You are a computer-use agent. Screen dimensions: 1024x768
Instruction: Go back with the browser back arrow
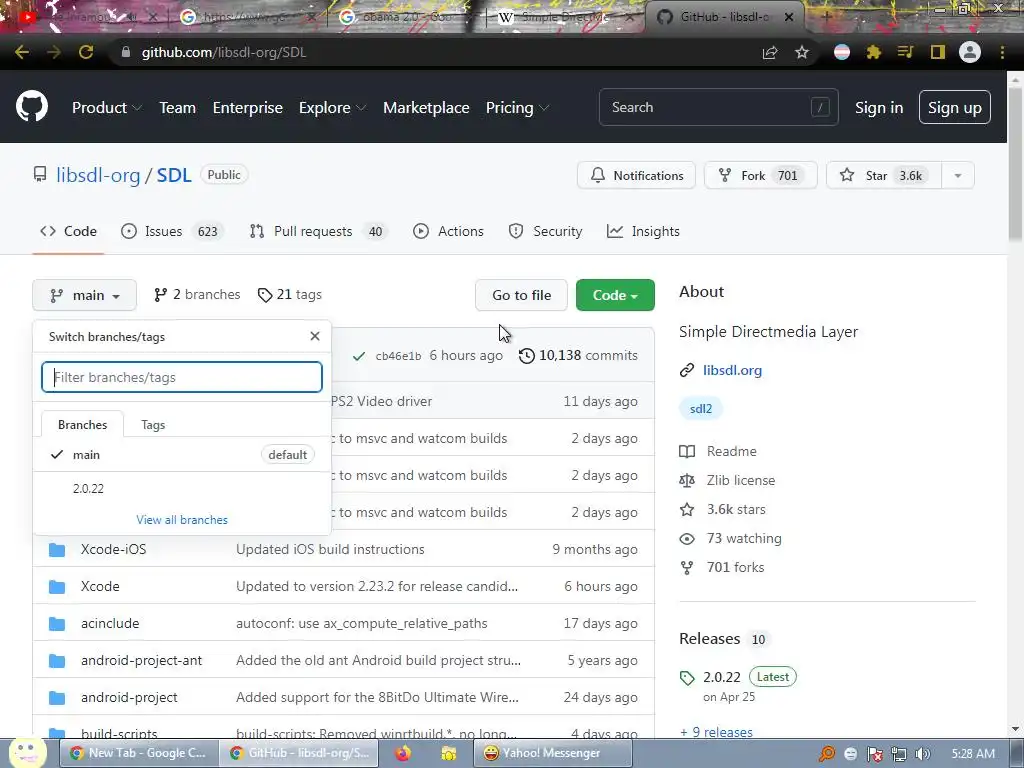(x=22, y=52)
